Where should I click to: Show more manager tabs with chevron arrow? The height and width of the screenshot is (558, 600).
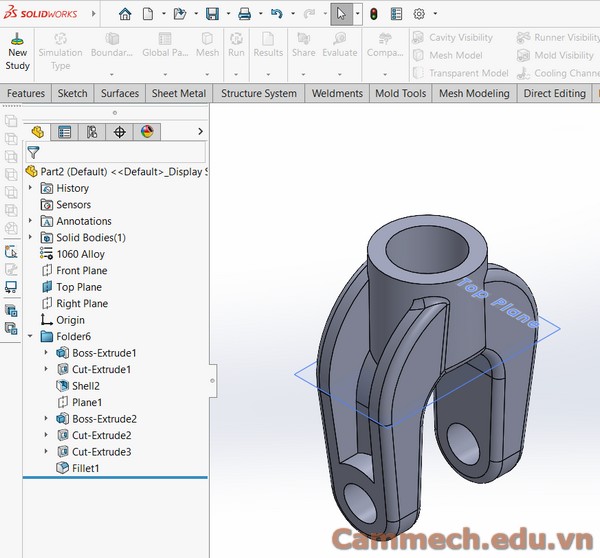click(200, 132)
